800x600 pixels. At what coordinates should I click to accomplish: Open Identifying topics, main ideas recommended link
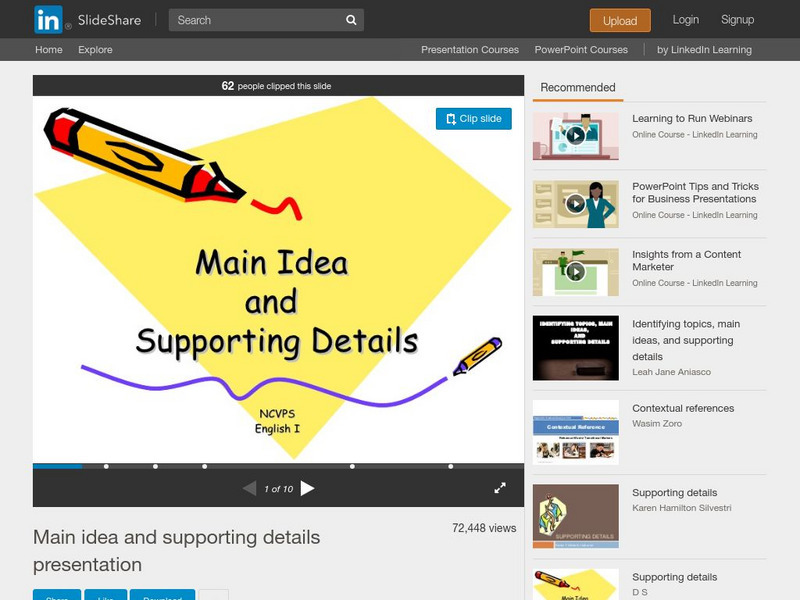(x=686, y=340)
